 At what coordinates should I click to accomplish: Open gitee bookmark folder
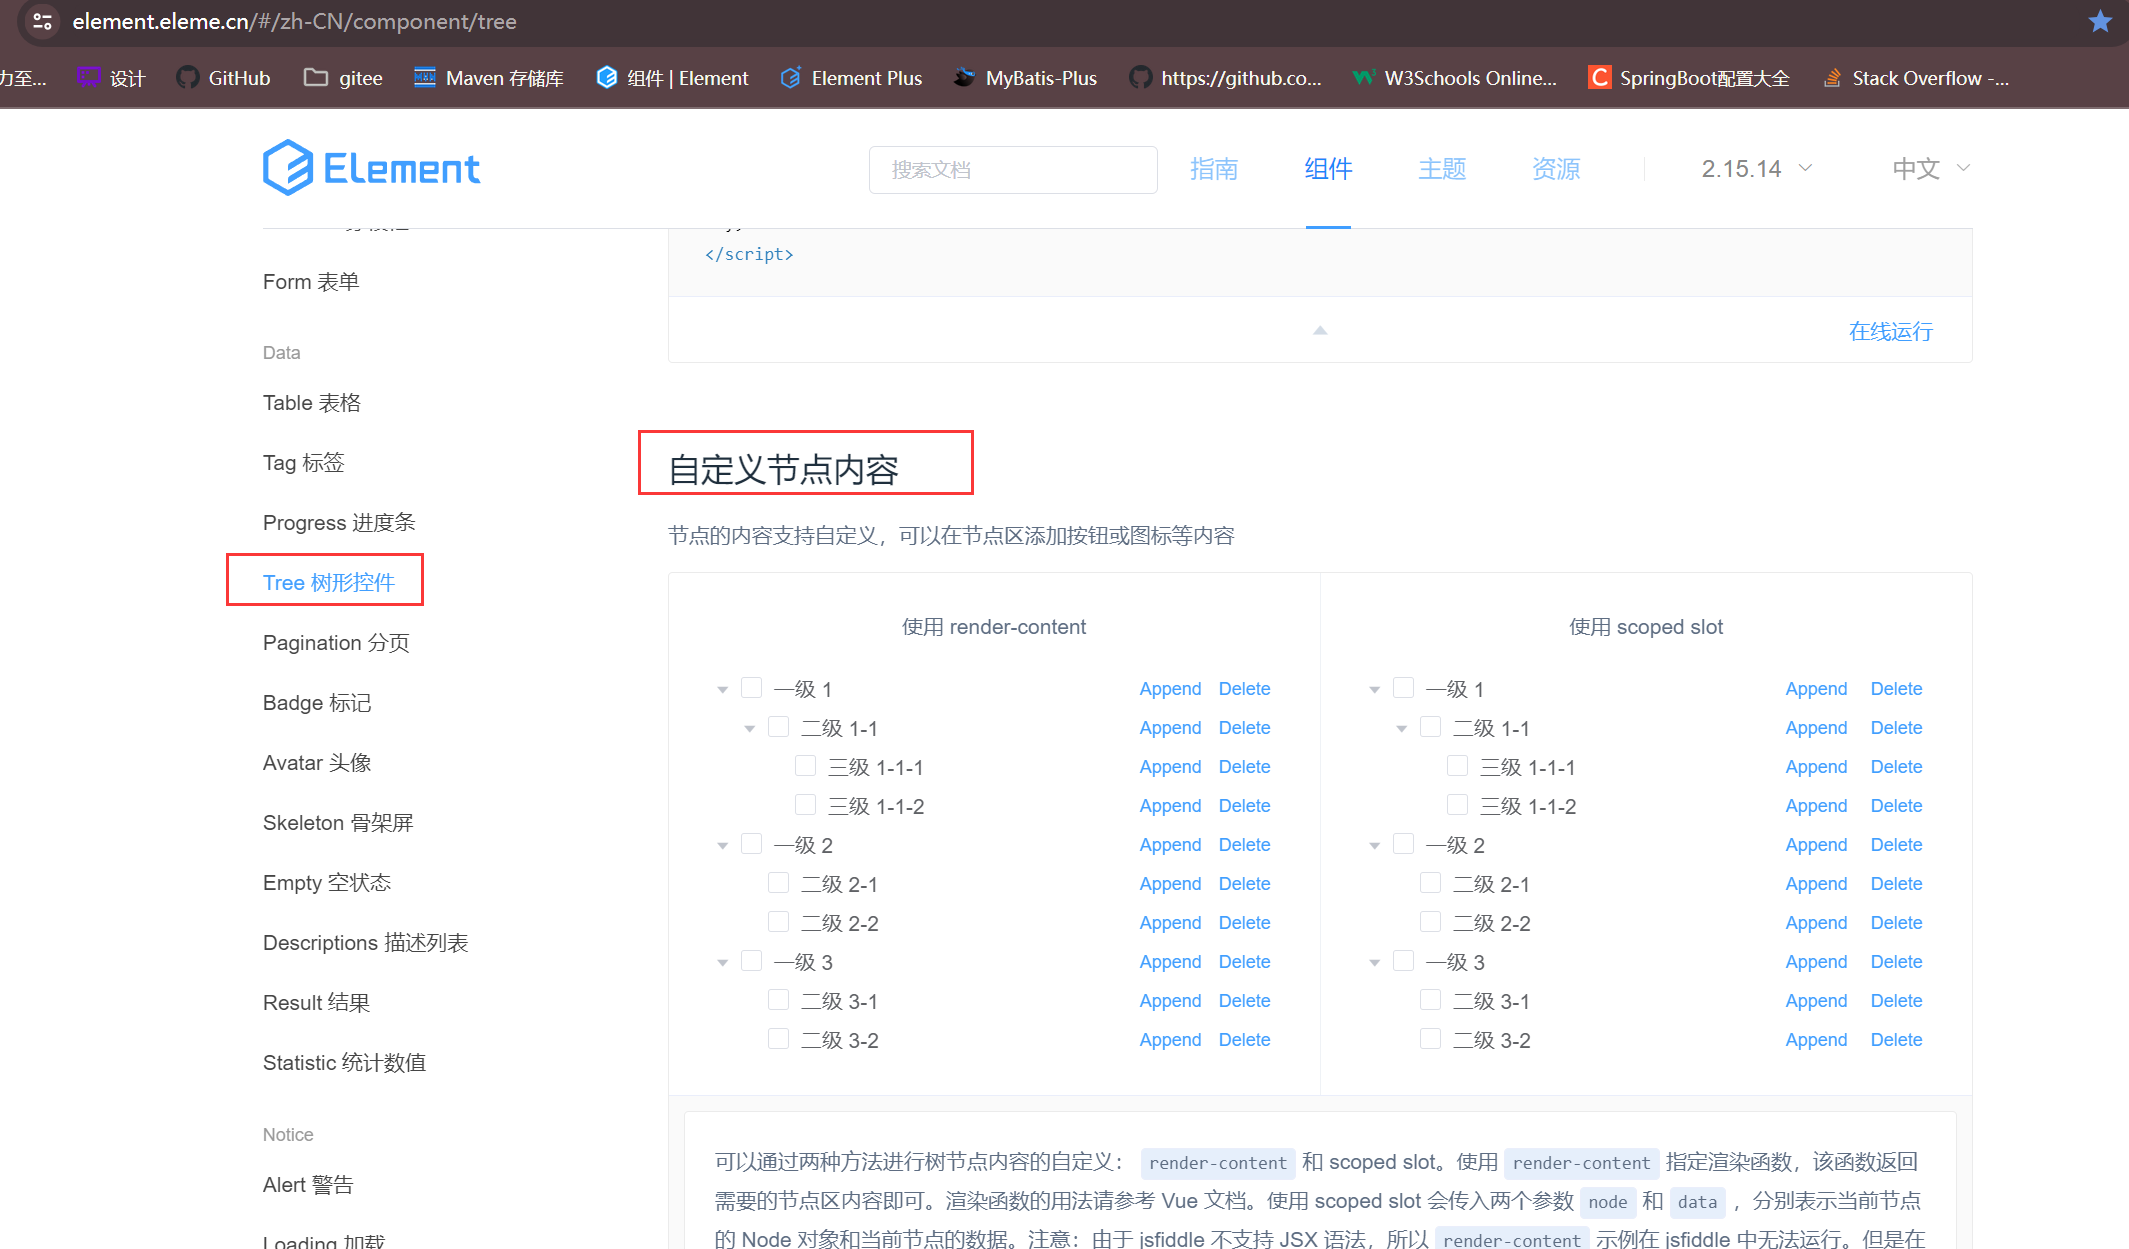tap(343, 78)
